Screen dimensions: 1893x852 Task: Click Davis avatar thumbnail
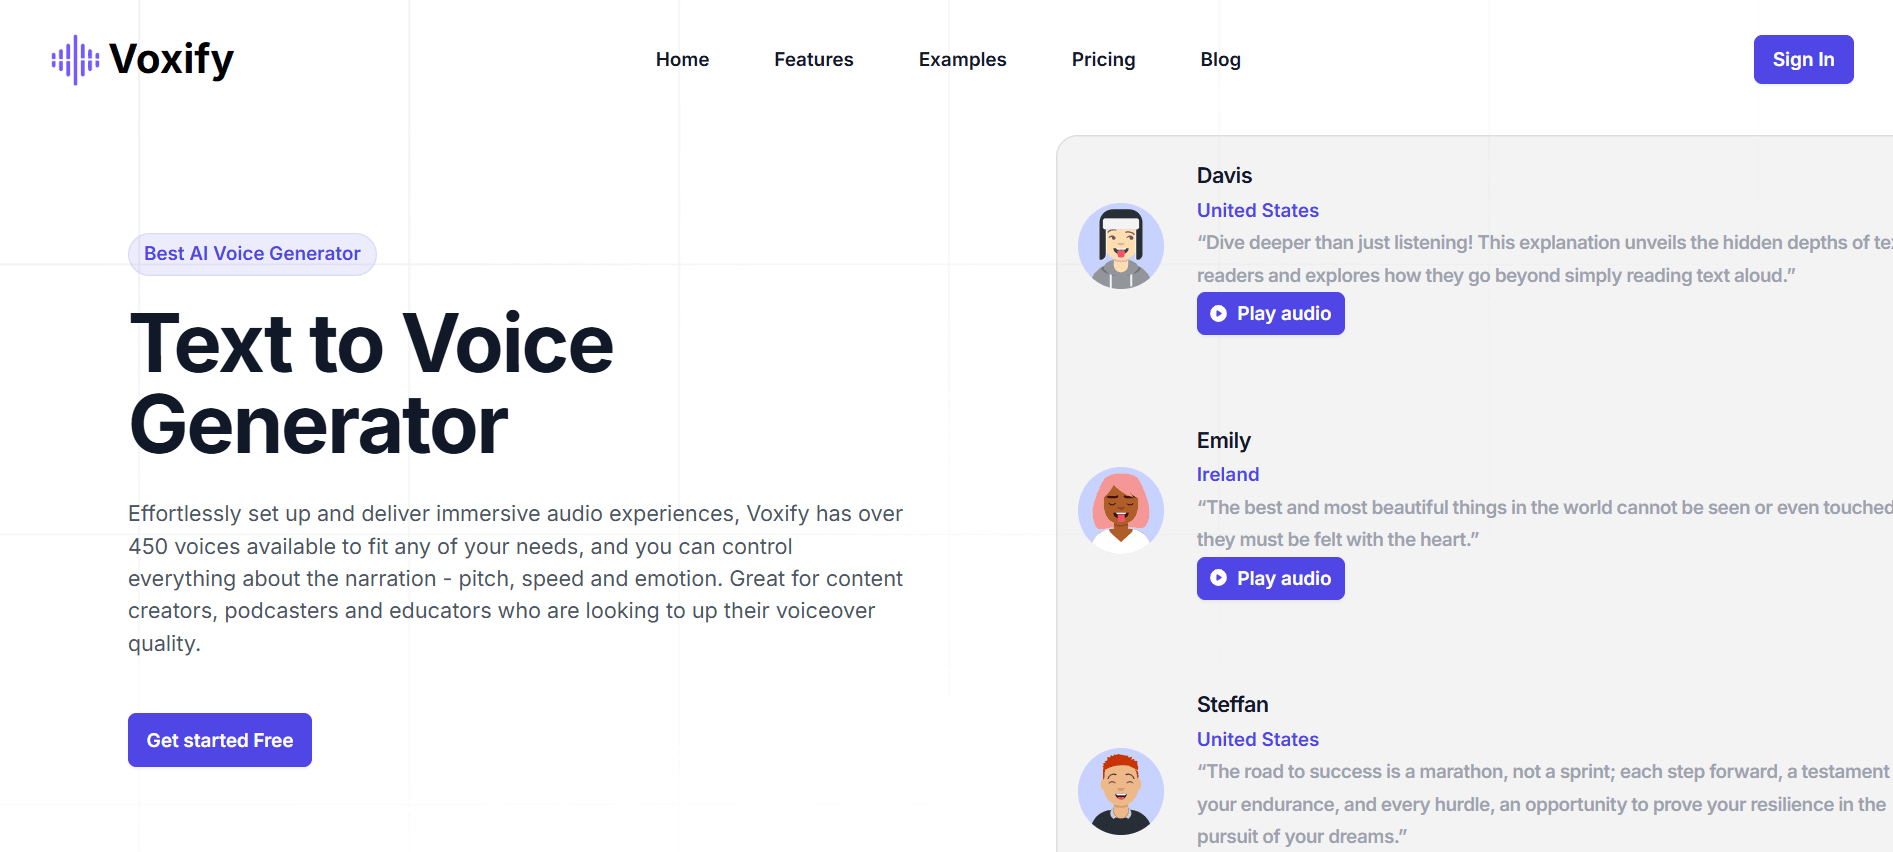click(x=1120, y=246)
